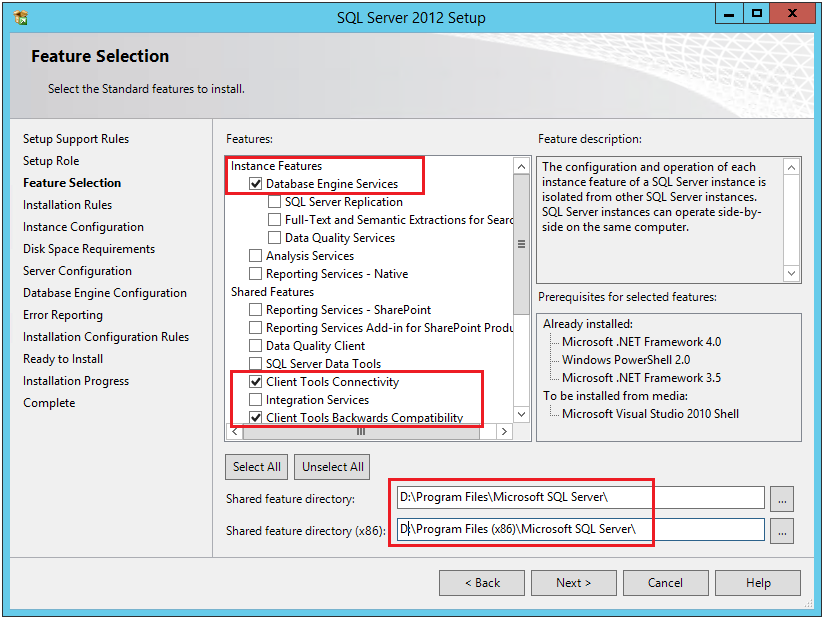The height and width of the screenshot is (620, 825).
Task: Click the feature description scroll down arrow
Action: point(791,273)
